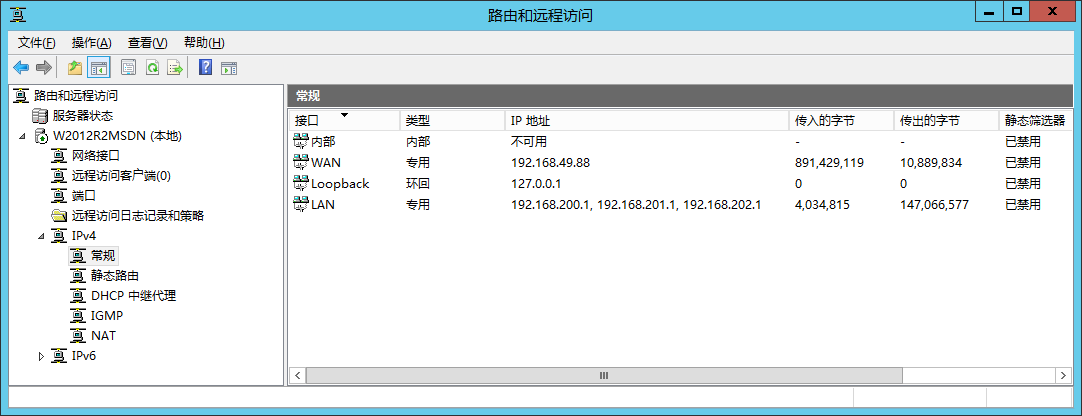Open Properties via toolbar icon
The height and width of the screenshot is (416, 1082).
[129, 68]
